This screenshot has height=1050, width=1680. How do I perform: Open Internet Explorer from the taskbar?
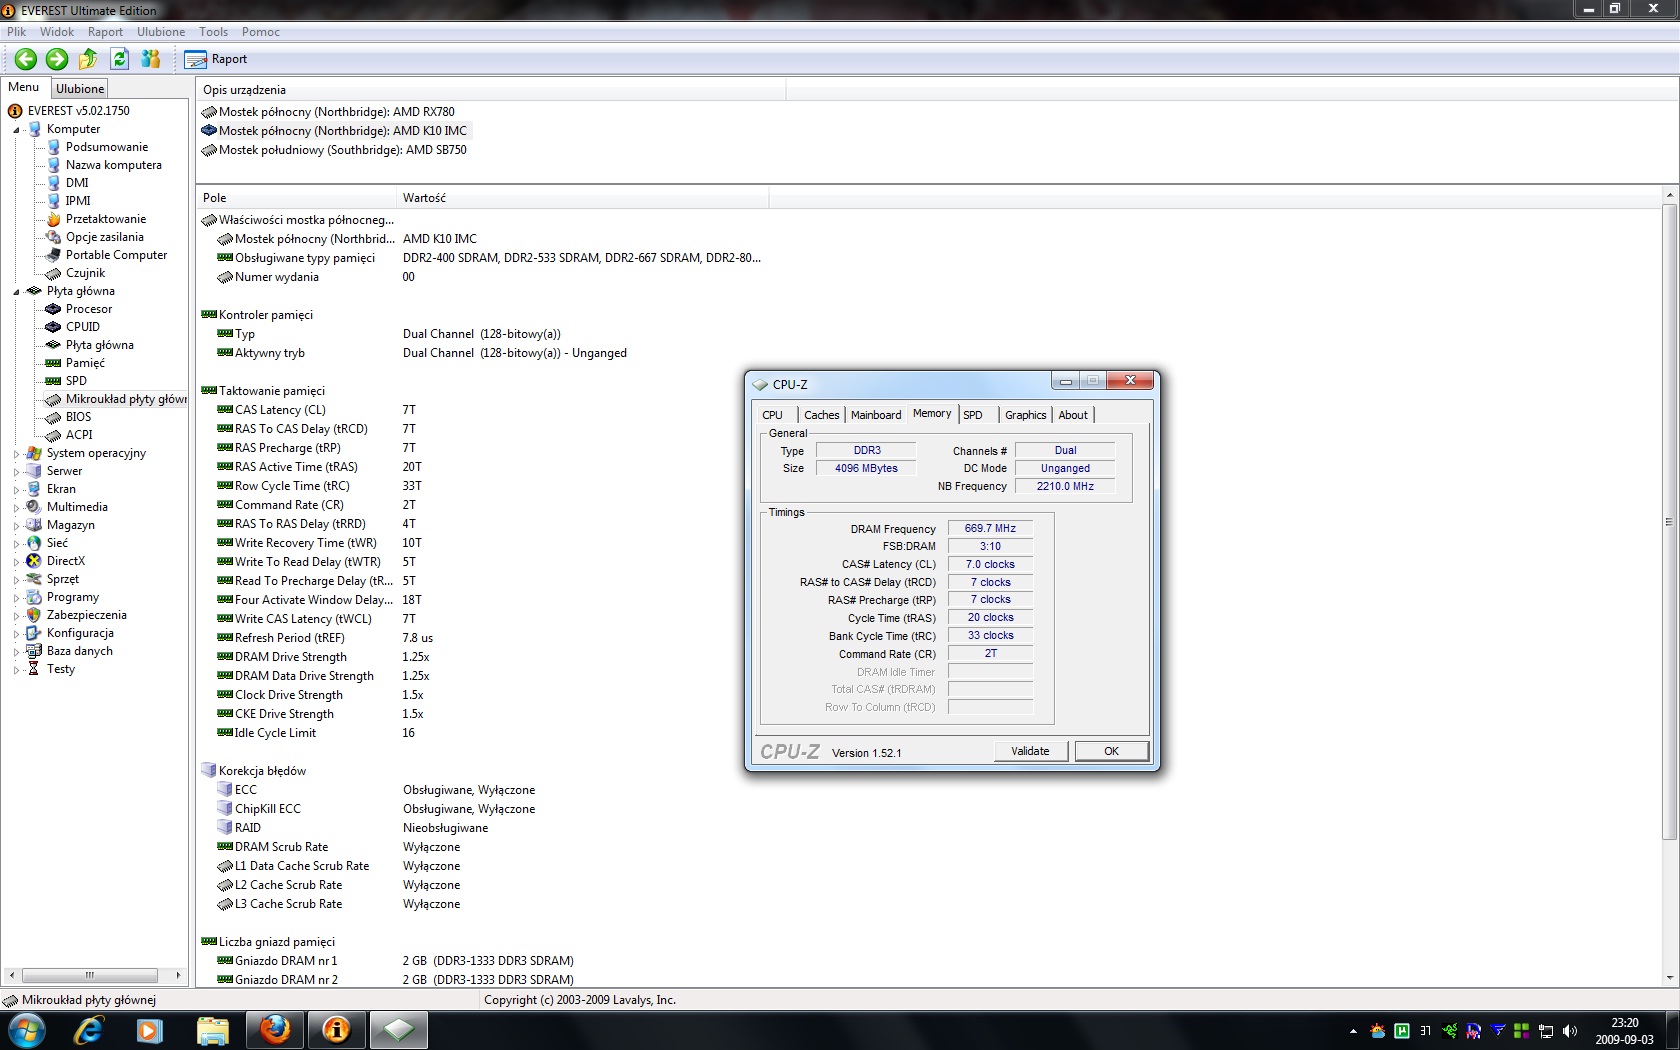[x=88, y=1029]
